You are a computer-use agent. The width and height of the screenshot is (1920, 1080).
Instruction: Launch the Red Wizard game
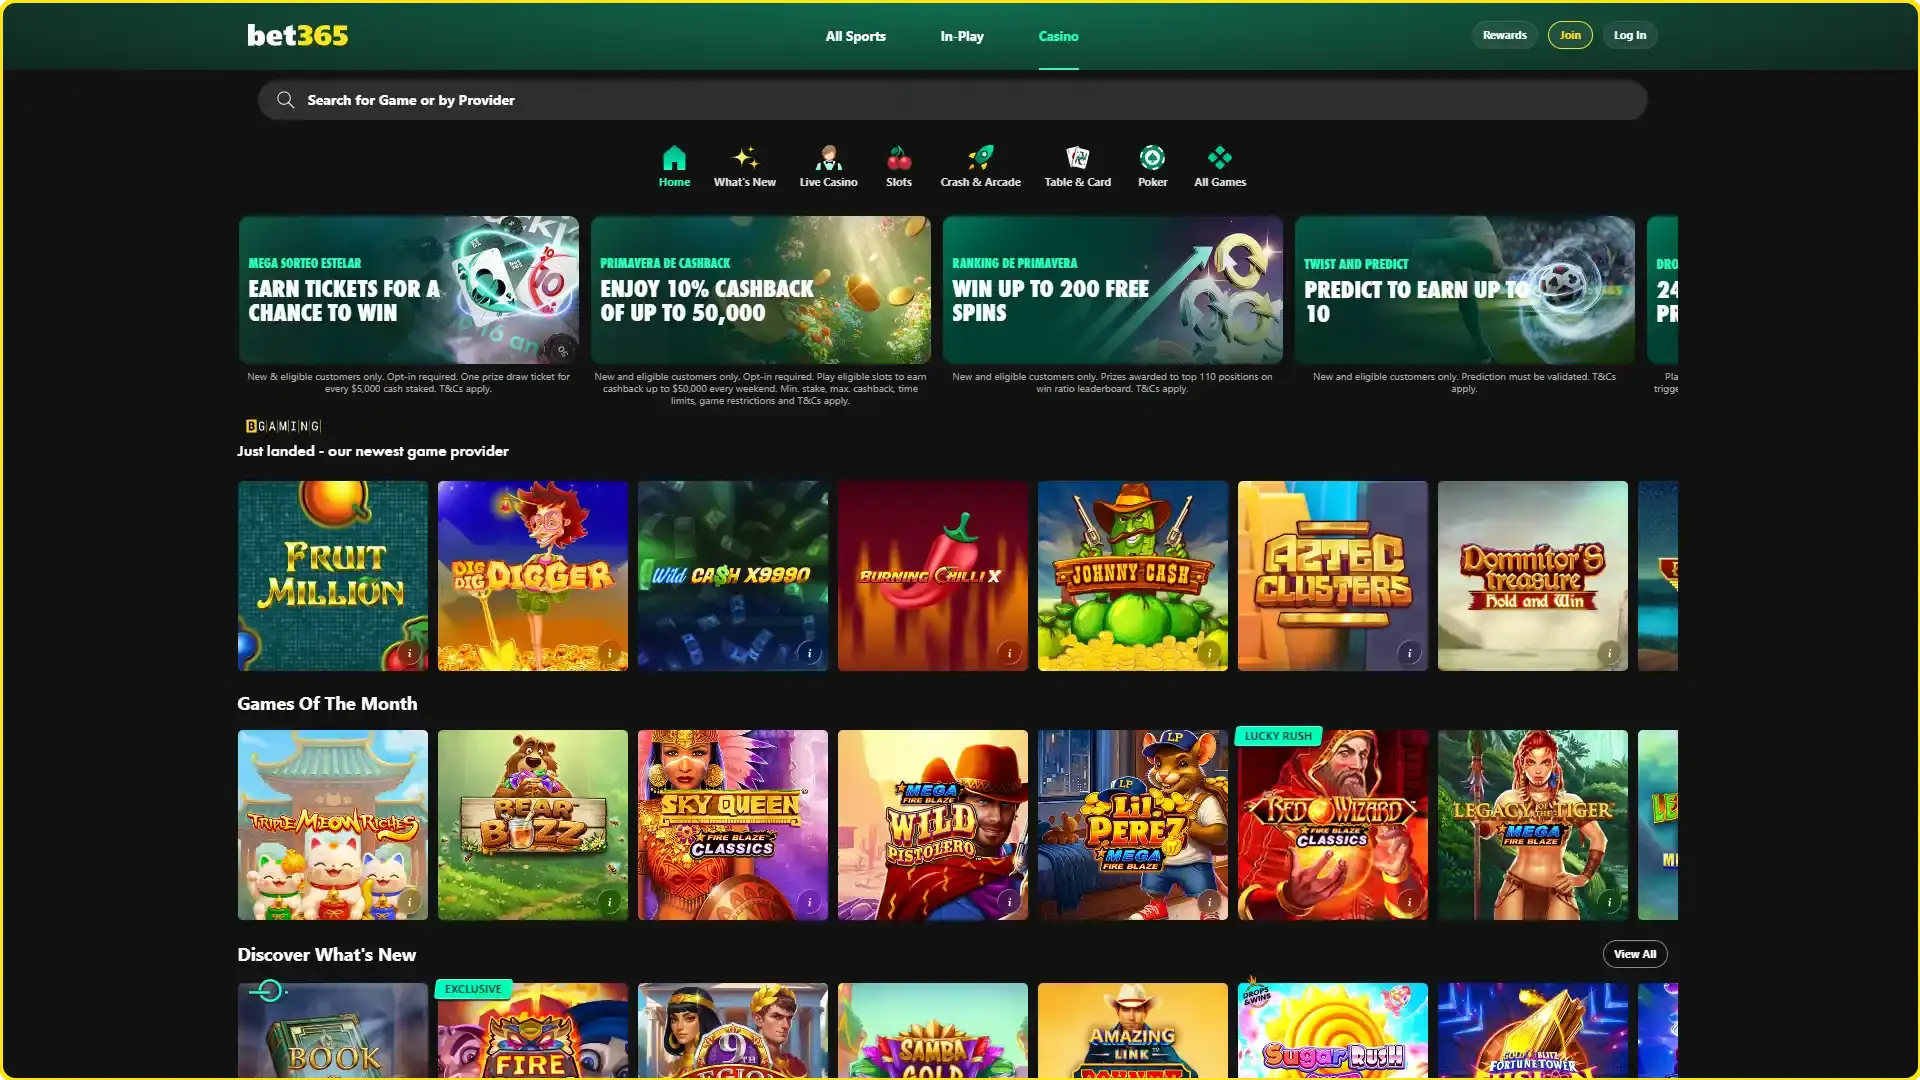pos(1333,825)
